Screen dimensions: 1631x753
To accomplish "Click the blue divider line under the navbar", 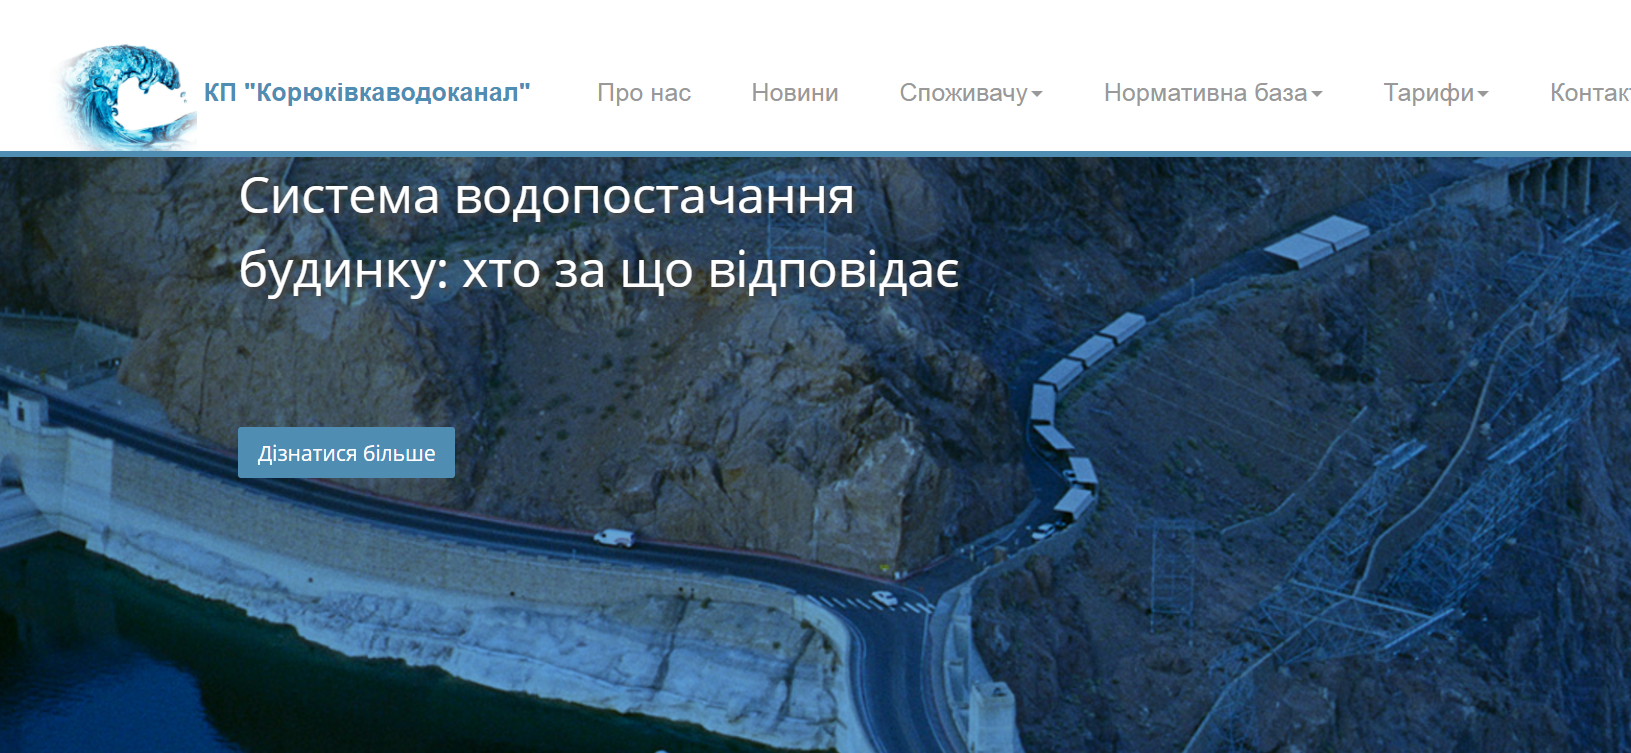I will point(815,154).
